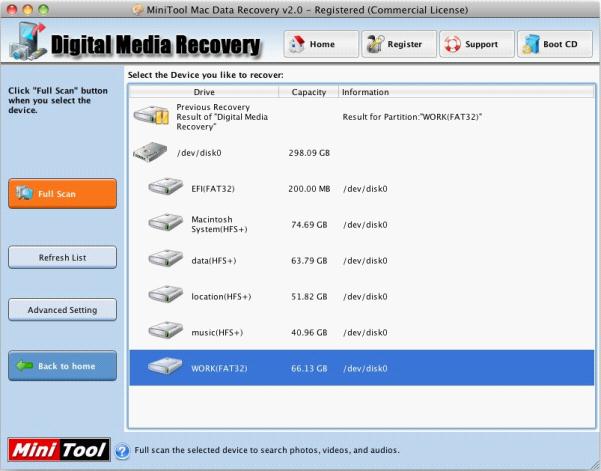601x471 pixels.
Task: Select the EFI(FAT32) partition icon
Action: tap(166, 187)
